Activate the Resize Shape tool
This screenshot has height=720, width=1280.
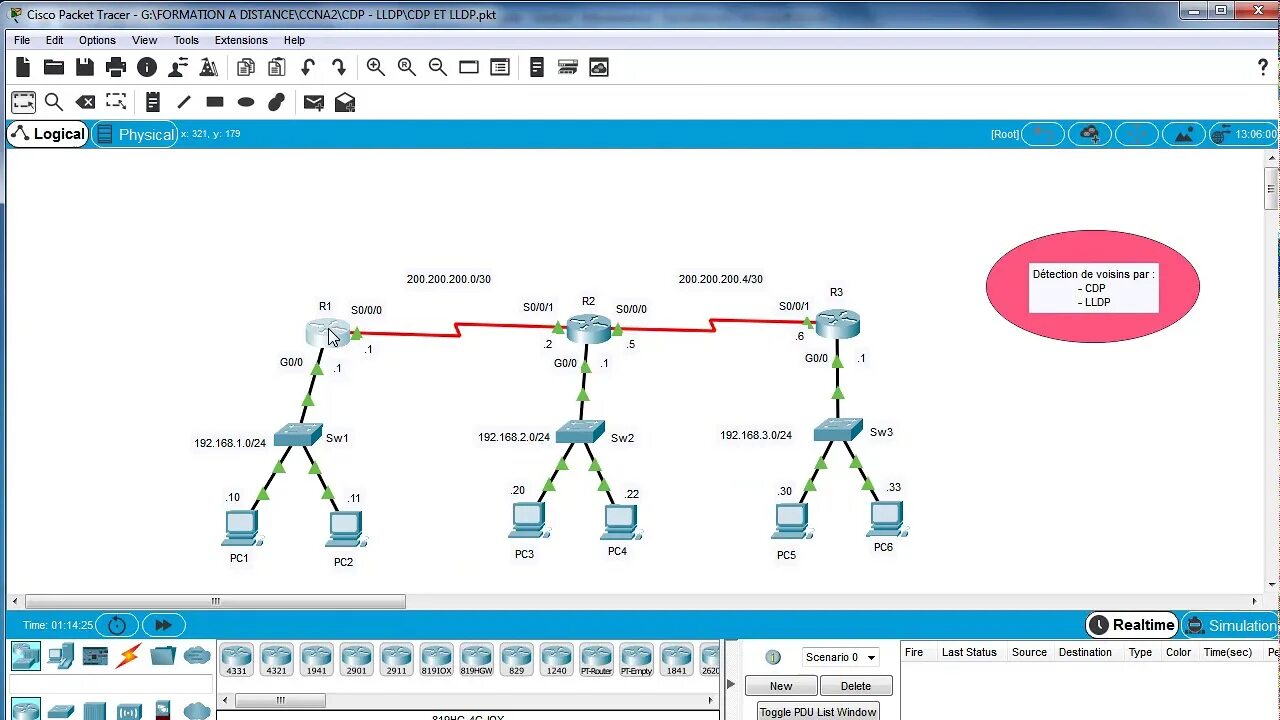click(116, 102)
